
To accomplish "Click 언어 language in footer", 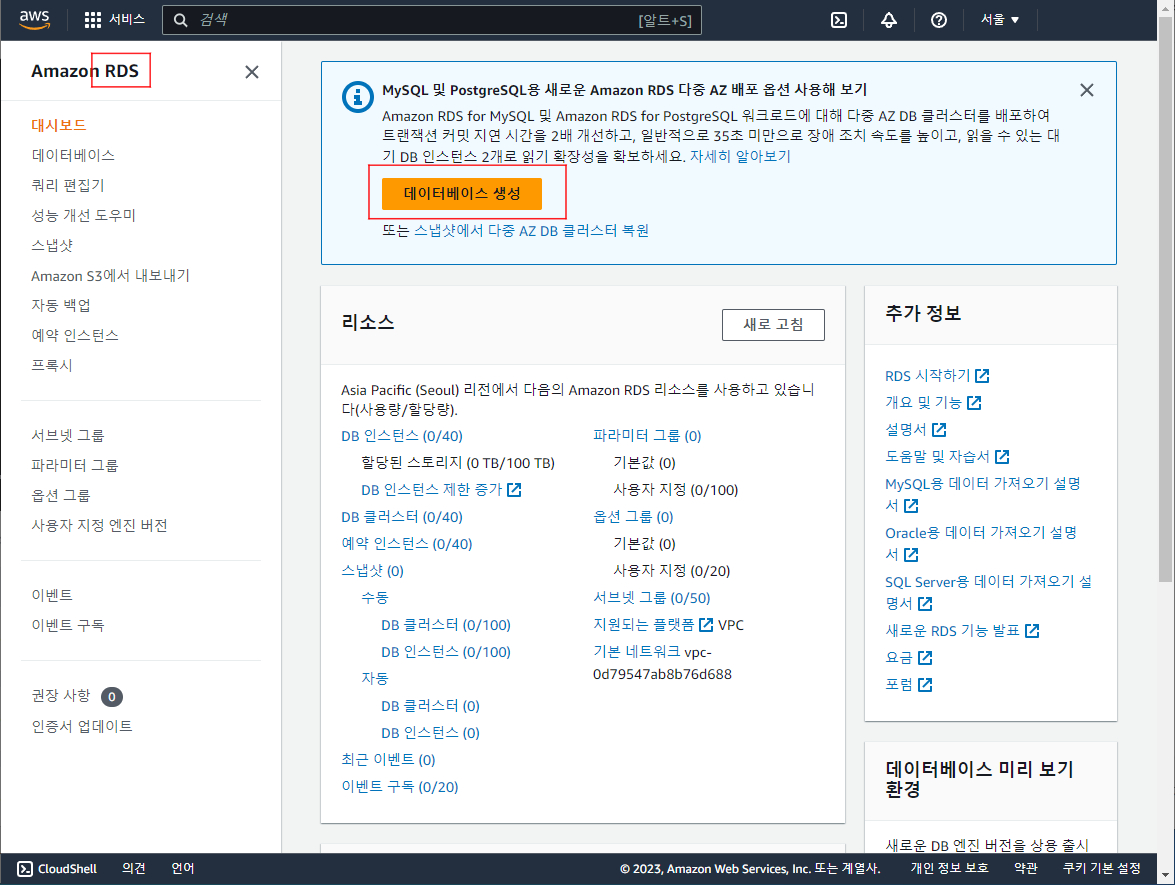I will [x=183, y=868].
